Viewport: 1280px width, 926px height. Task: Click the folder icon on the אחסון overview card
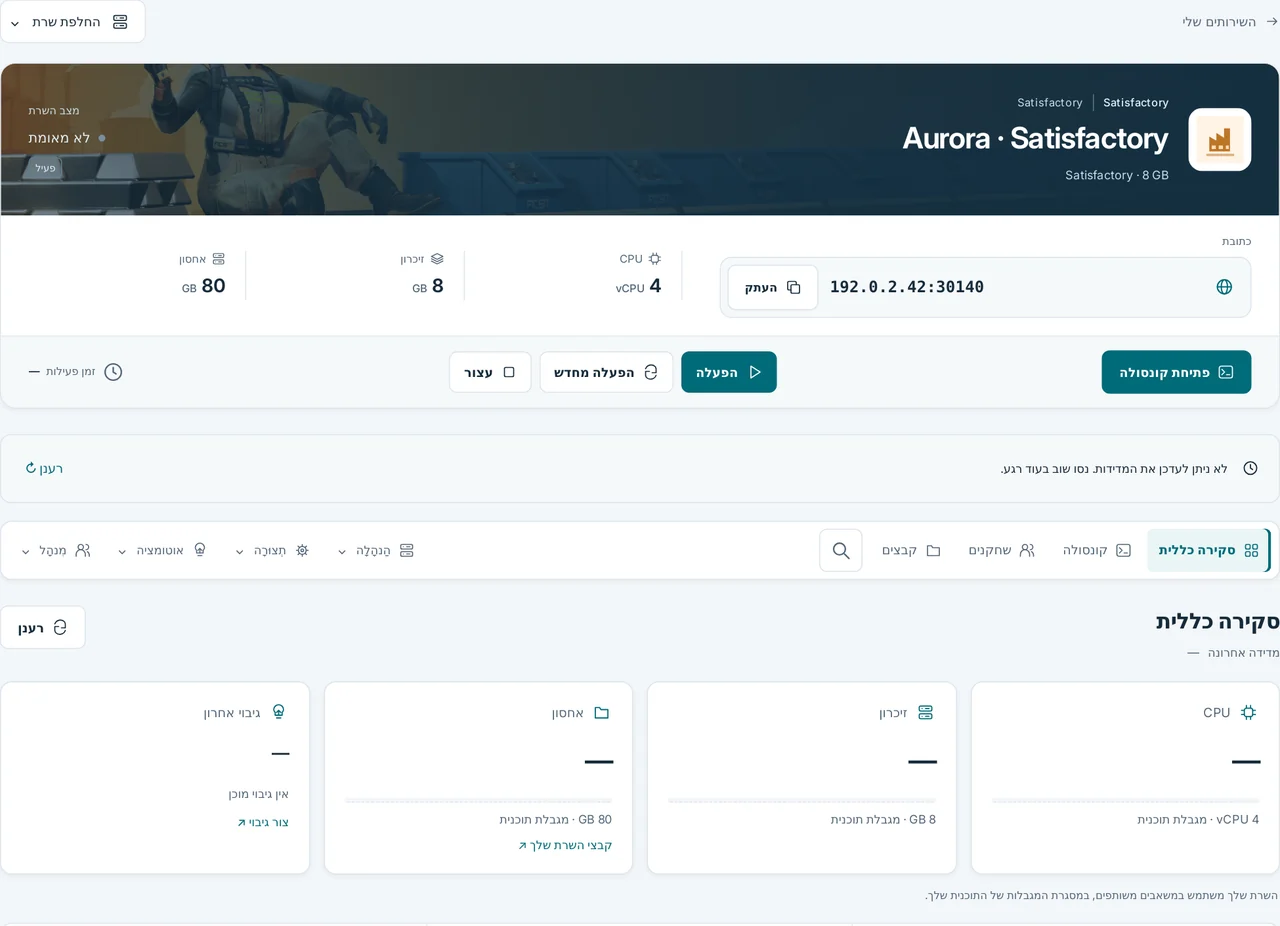tap(601, 713)
